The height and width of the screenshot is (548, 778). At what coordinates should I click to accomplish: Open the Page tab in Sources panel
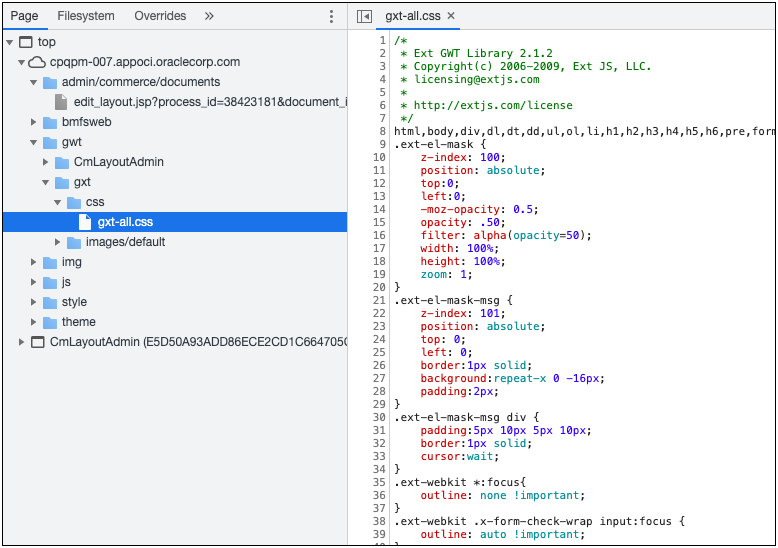(x=24, y=16)
